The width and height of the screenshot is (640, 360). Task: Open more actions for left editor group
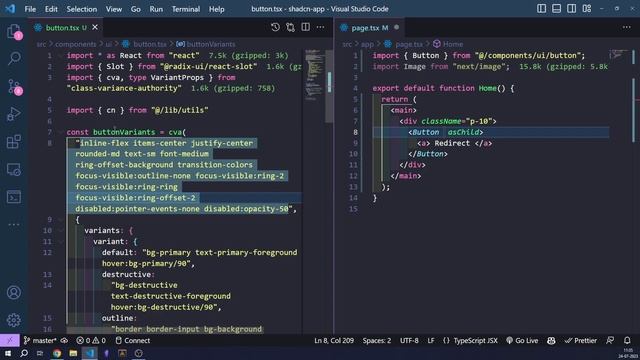tap(320, 27)
